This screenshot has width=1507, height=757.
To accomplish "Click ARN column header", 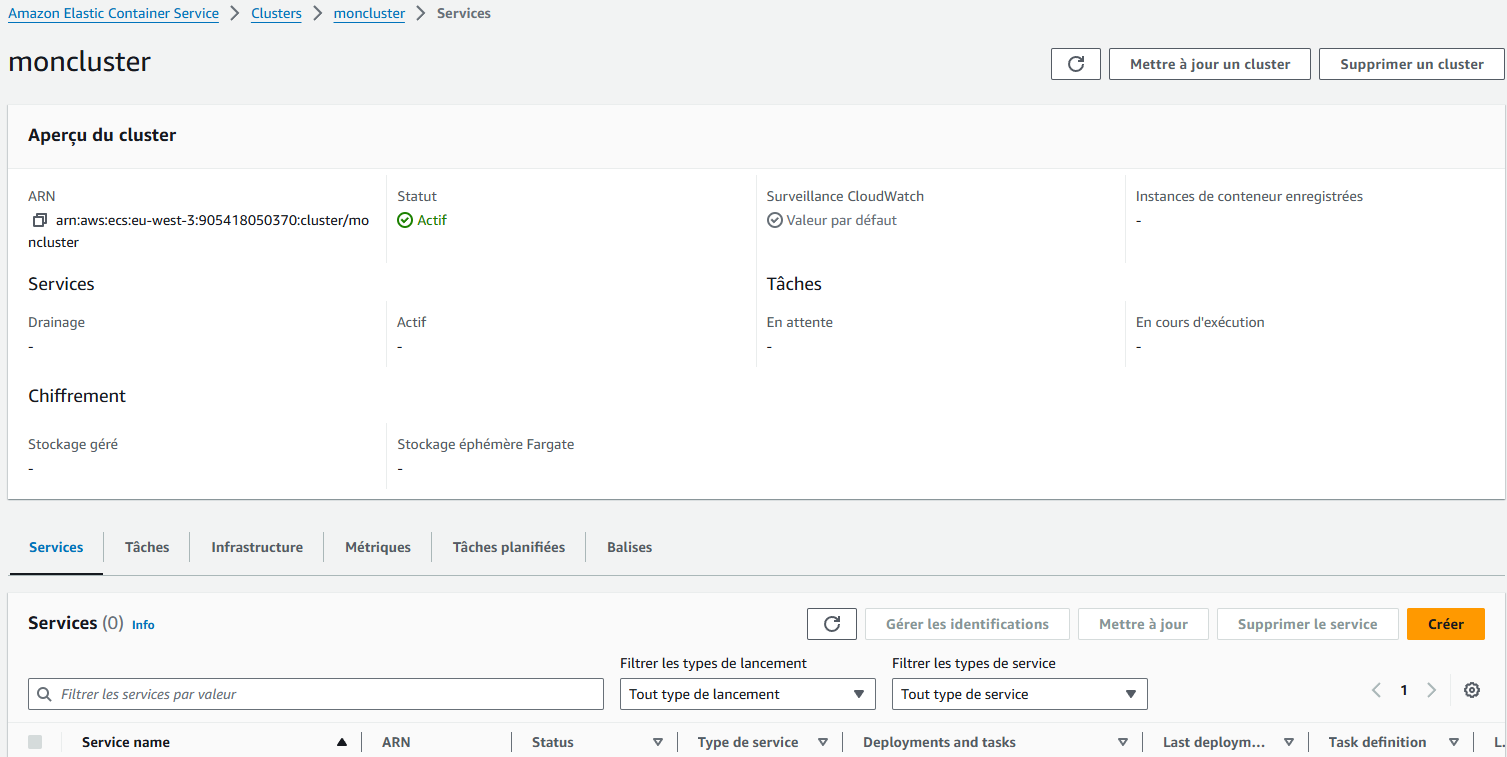I will pos(396,742).
